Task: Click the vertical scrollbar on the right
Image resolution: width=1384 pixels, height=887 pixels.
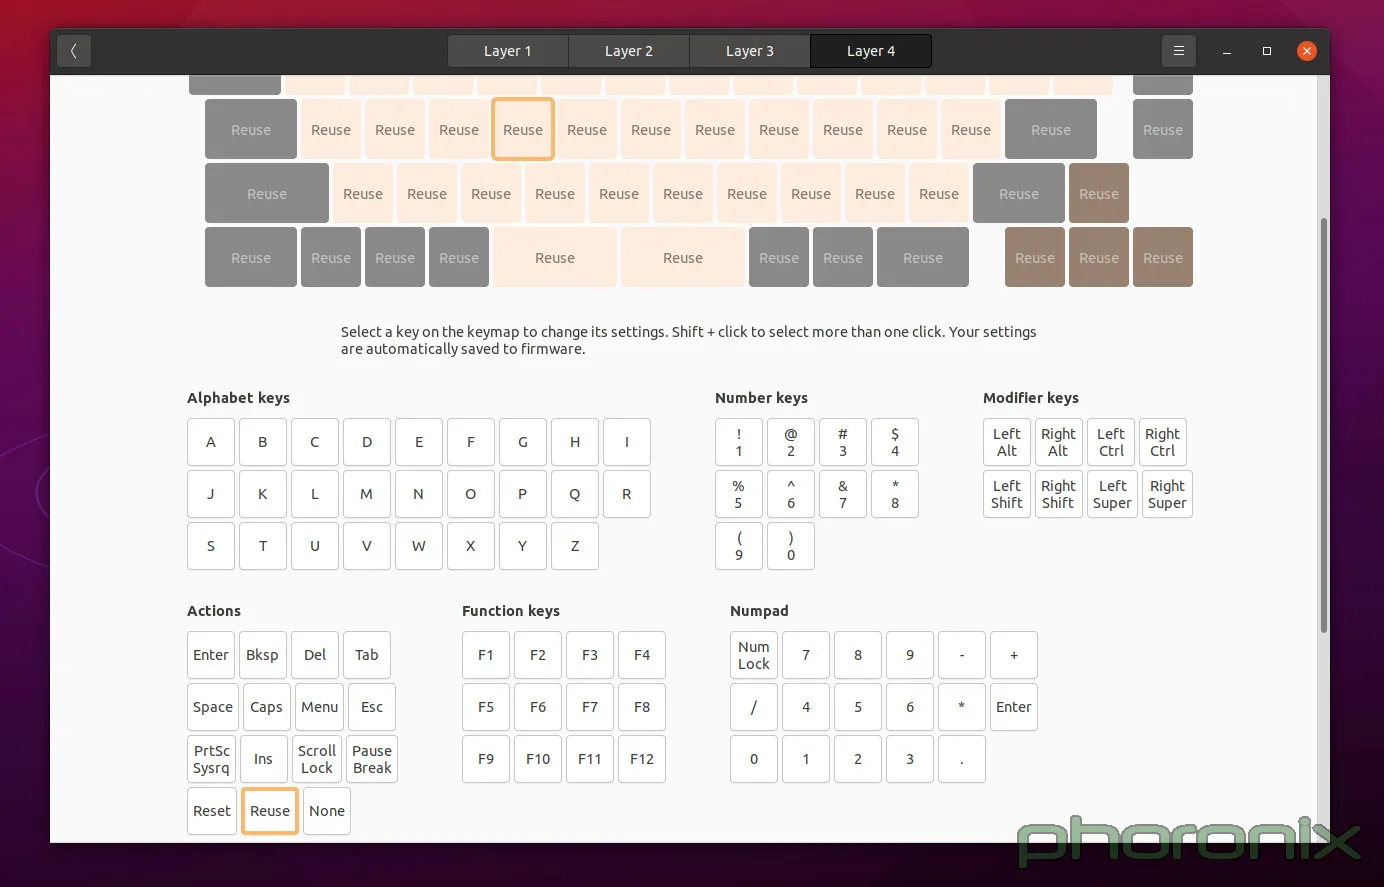Action: [1324, 425]
